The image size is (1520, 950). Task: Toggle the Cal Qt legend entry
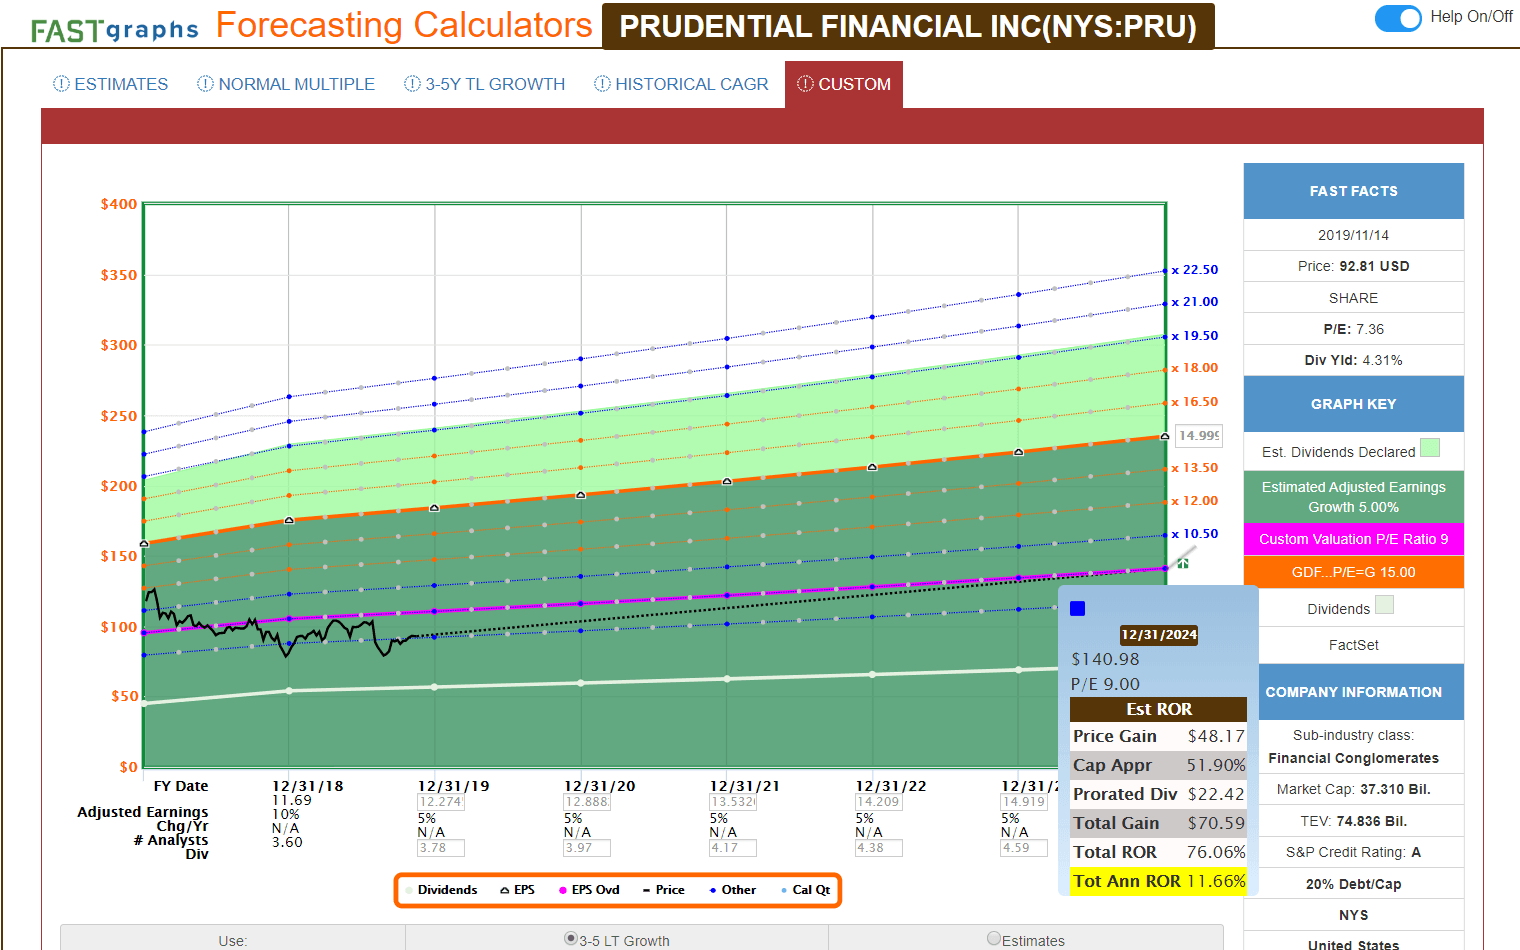[x=806, y=890]
